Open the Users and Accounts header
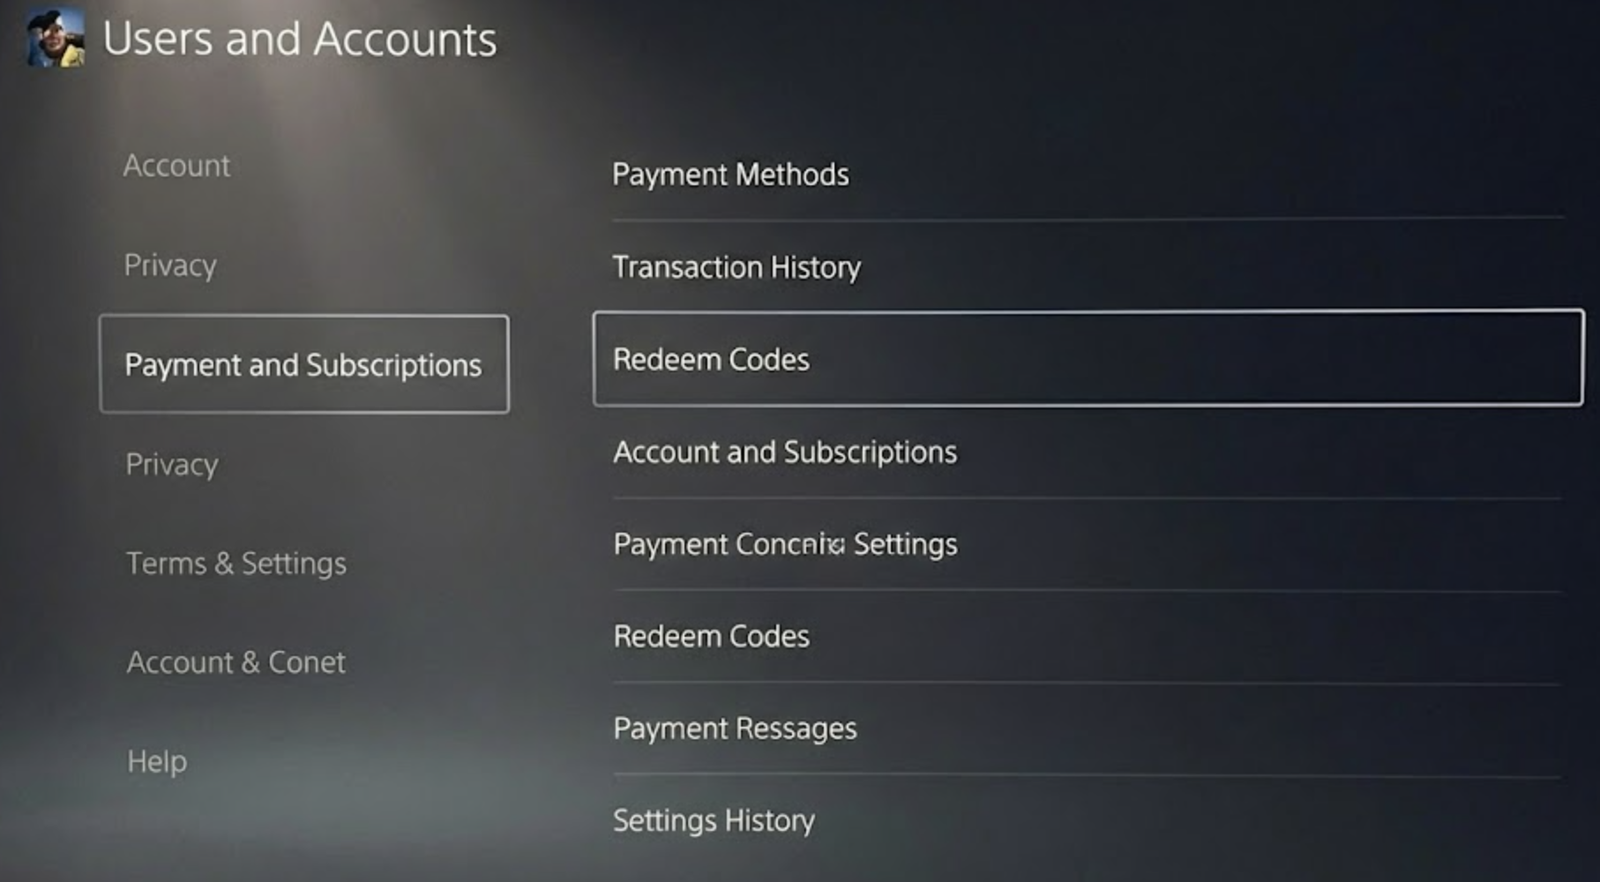Viewport: 1600px width, 882px height. [x=300, y=40]
